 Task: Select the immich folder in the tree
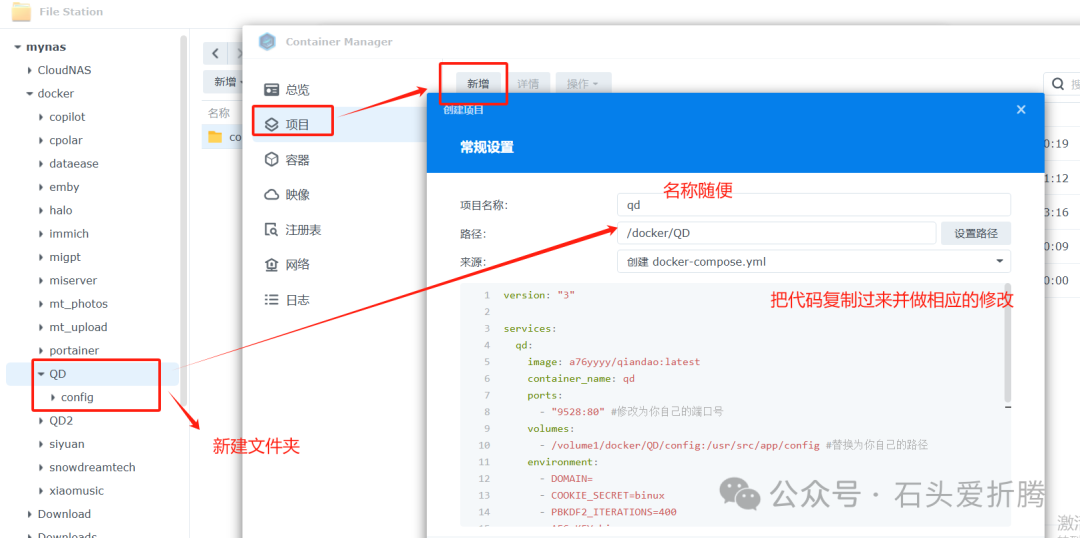pos(69,234)
